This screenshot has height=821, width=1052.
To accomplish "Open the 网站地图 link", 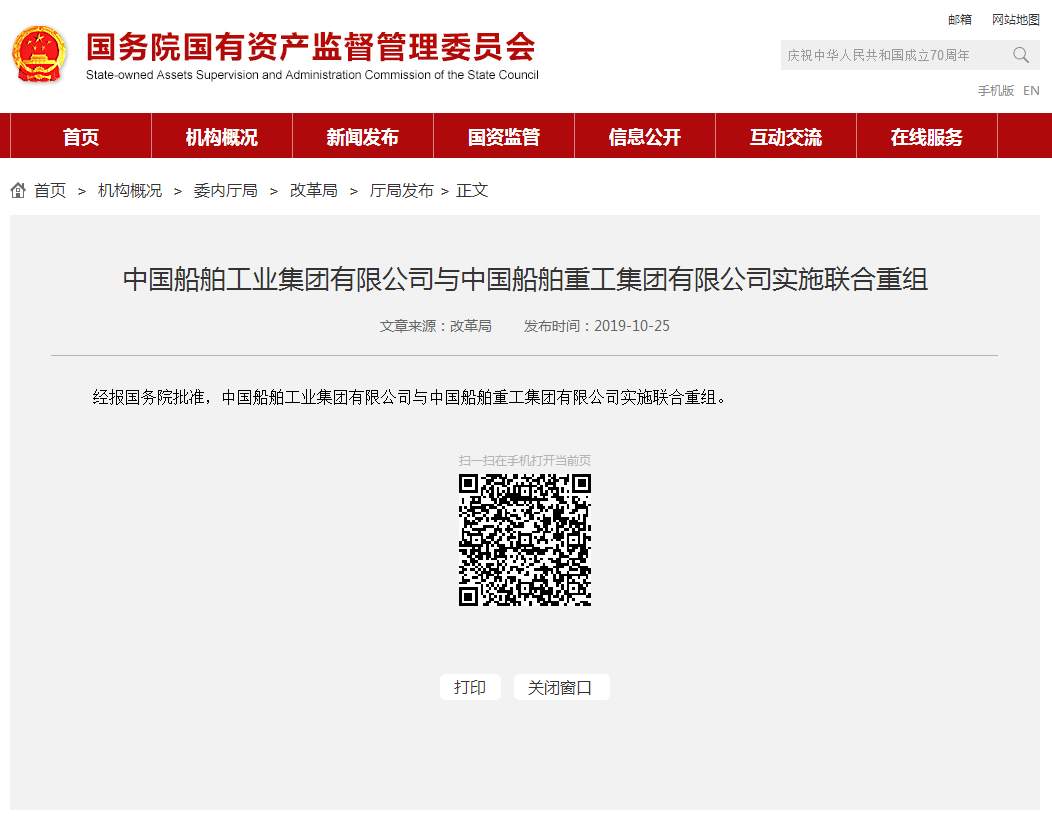I will [x=1016, y=19].
